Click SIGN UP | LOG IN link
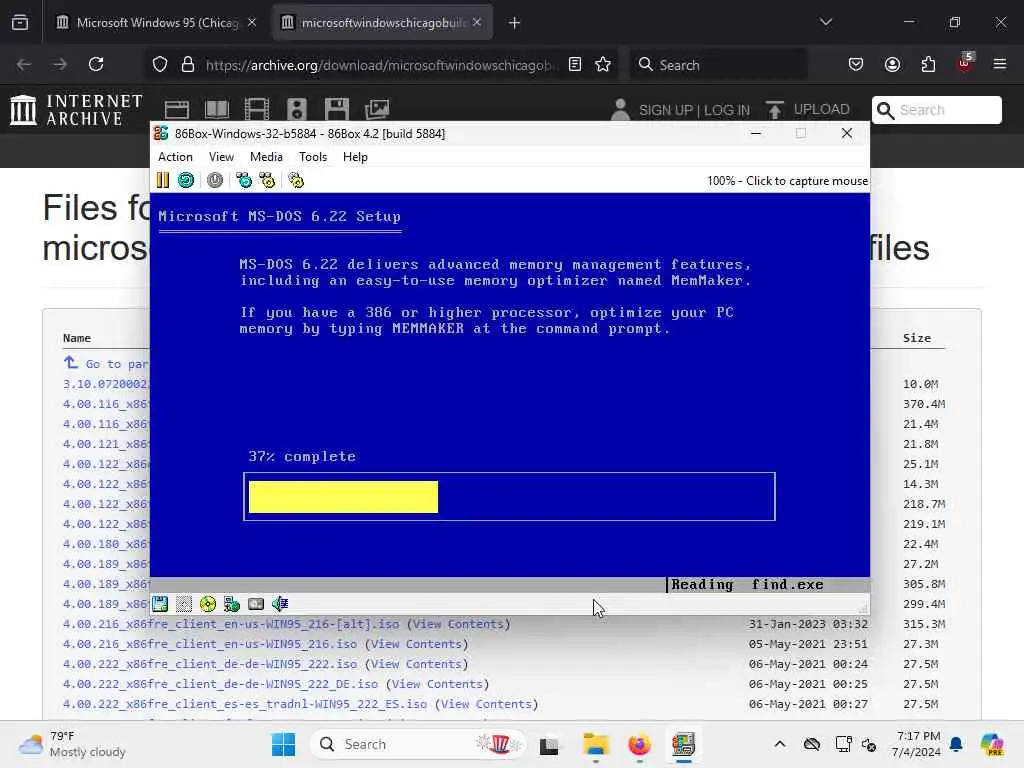The height and width of the screenshot is (768, 1024). tap(694, 110)
